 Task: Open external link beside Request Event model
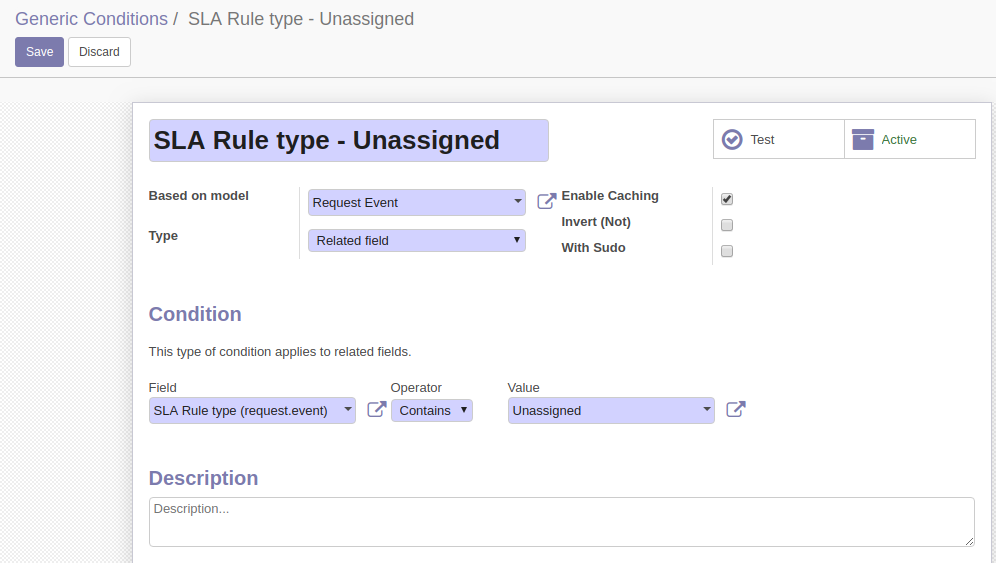(x=546, y=201)
